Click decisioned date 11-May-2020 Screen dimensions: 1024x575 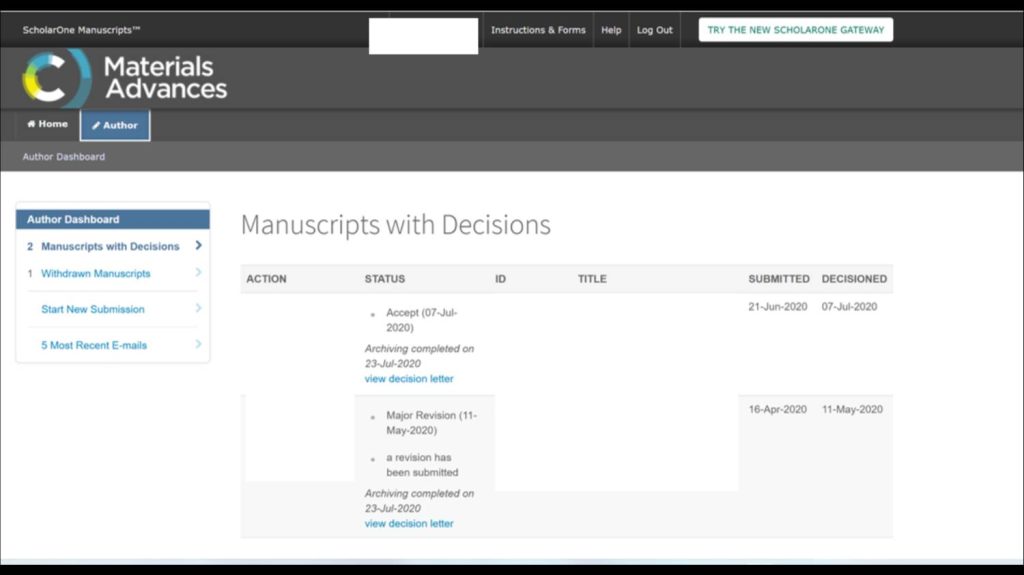click(852, 410)
